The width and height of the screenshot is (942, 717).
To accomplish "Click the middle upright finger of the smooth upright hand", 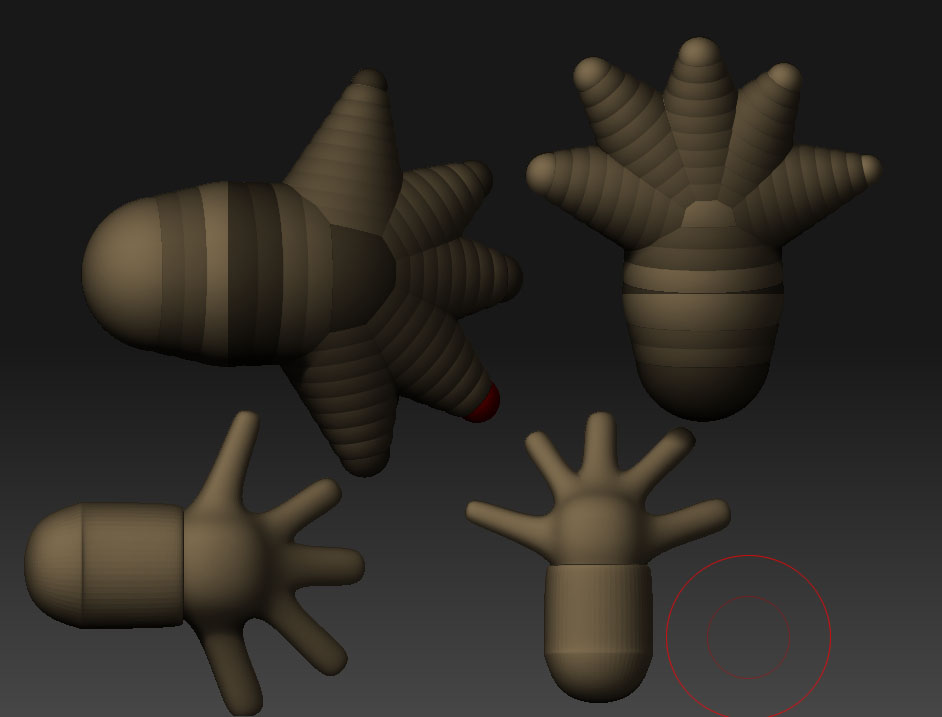I will 600,444.
